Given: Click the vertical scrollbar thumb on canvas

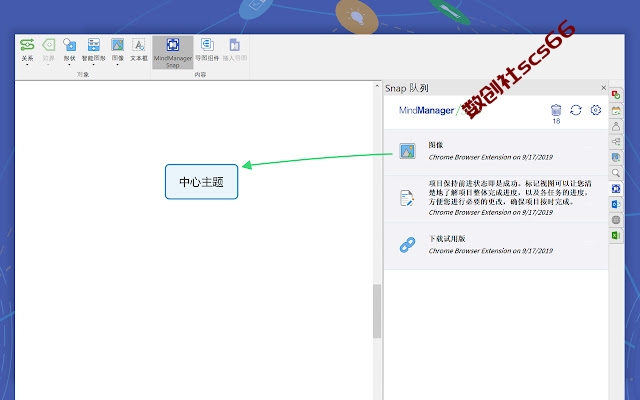Looking at the screenshot, I should point(377,311).
